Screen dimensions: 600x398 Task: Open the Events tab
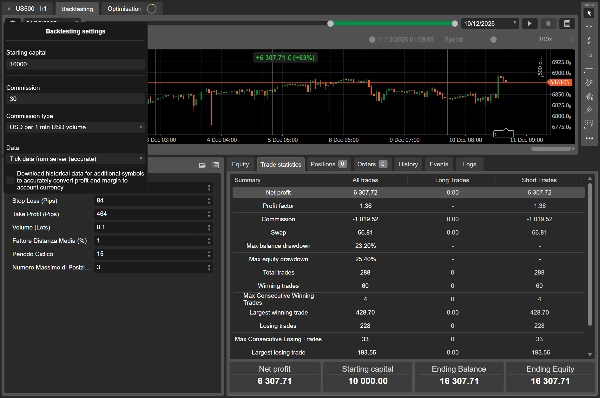pyautogui.click(x=439, y=164)
